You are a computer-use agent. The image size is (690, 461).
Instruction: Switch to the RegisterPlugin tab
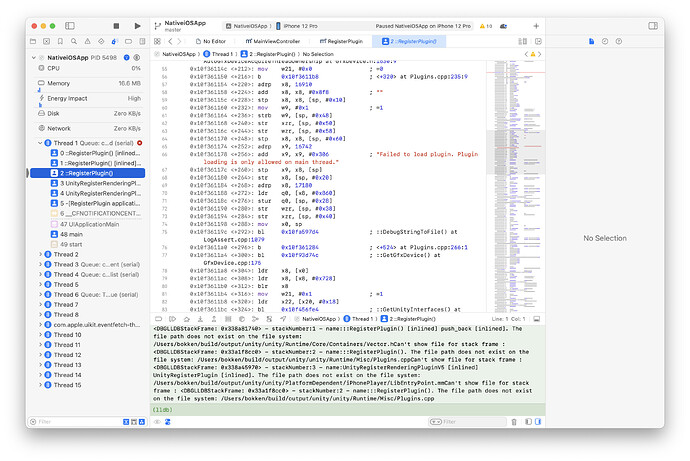click(x=341, y=41)
